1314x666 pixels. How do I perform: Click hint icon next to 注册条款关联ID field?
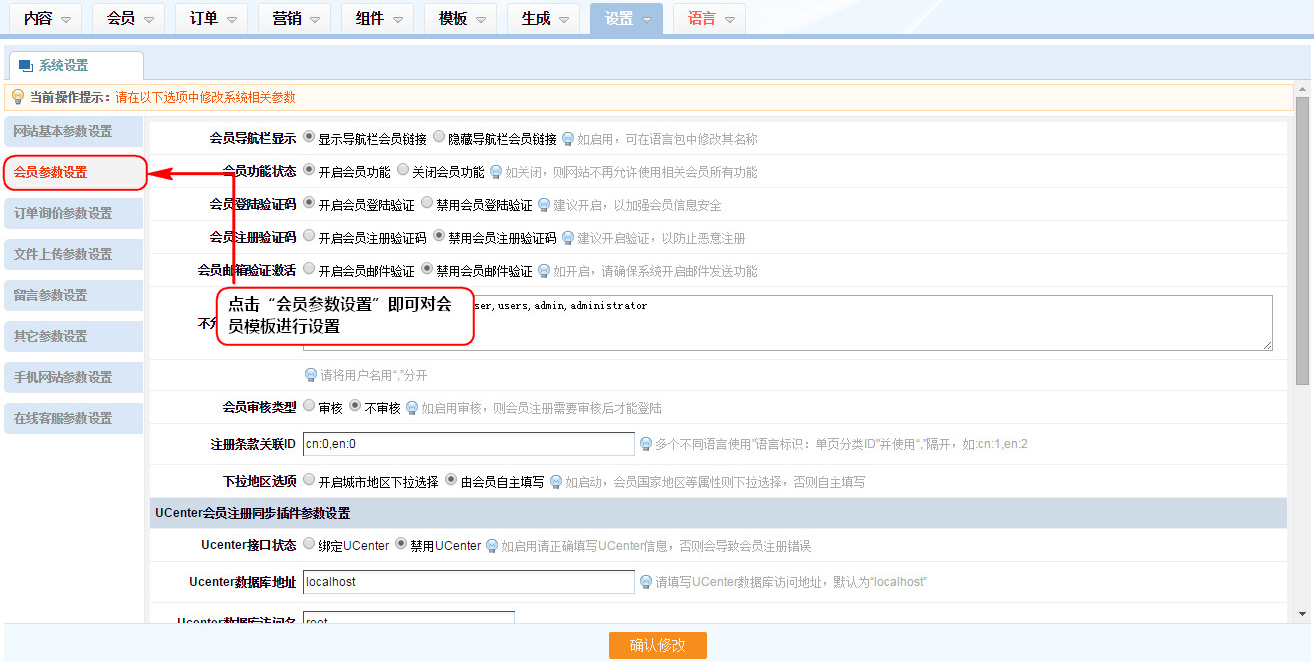(646, 444)
